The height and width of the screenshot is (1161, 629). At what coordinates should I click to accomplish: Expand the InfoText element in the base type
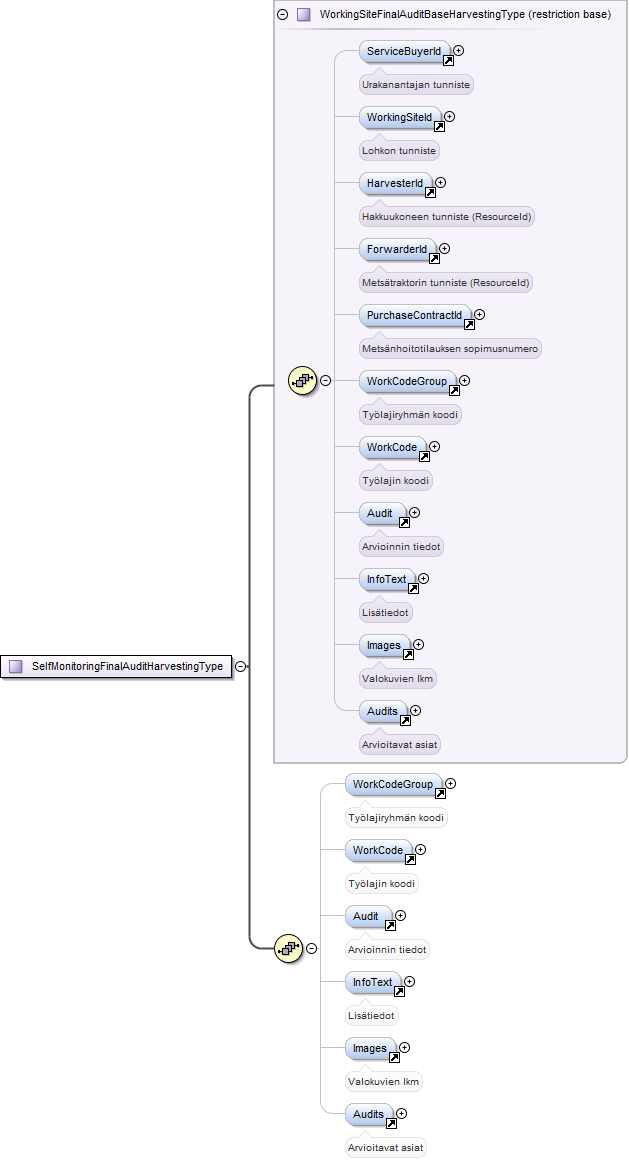[423, 578]
